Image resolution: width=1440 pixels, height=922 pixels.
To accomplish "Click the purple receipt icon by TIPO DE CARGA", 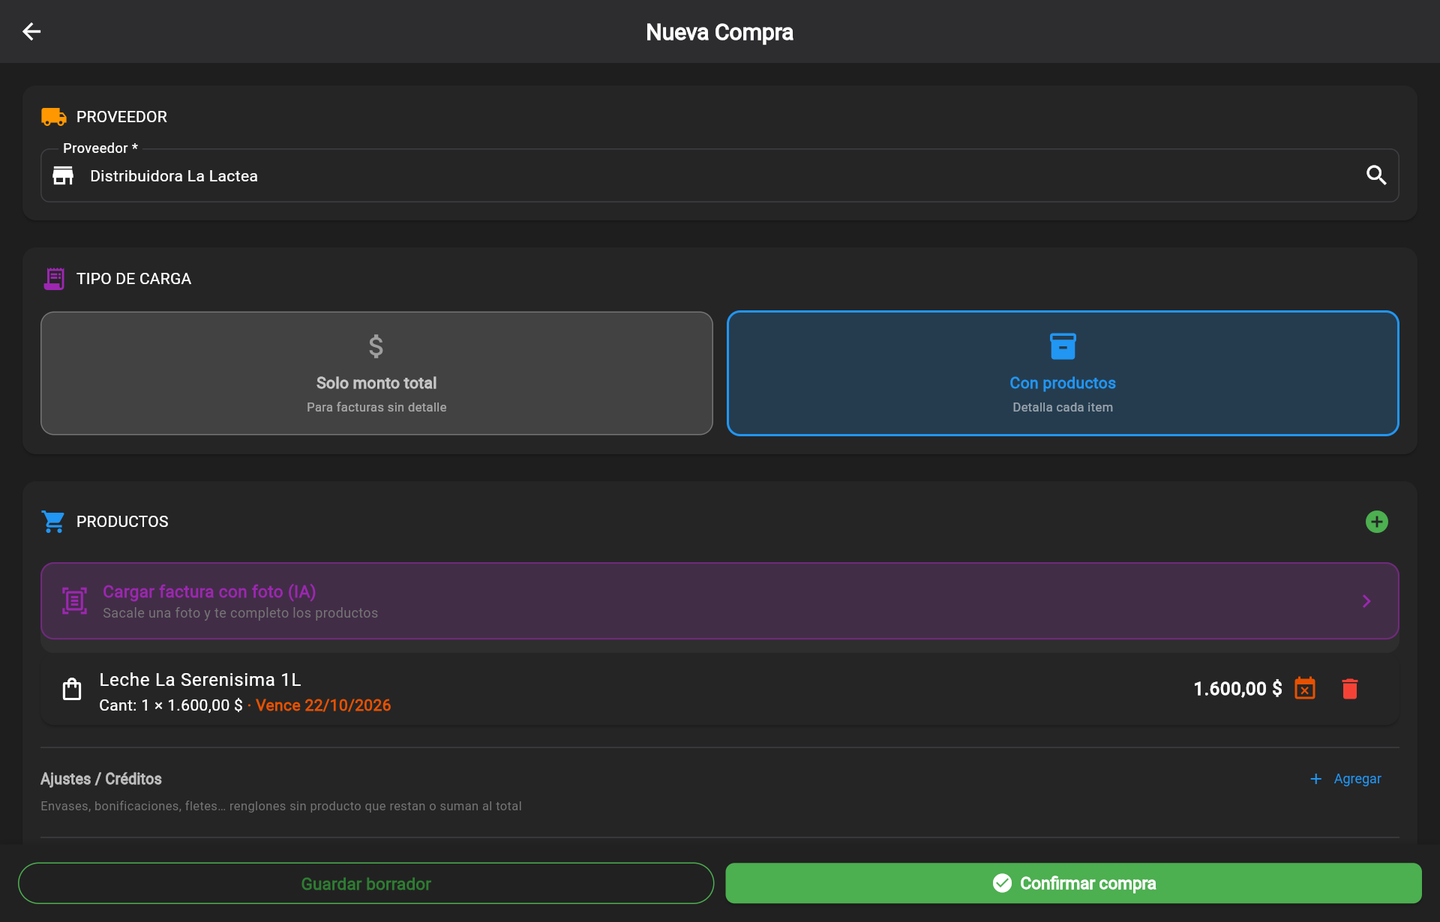I will point(54,279).
